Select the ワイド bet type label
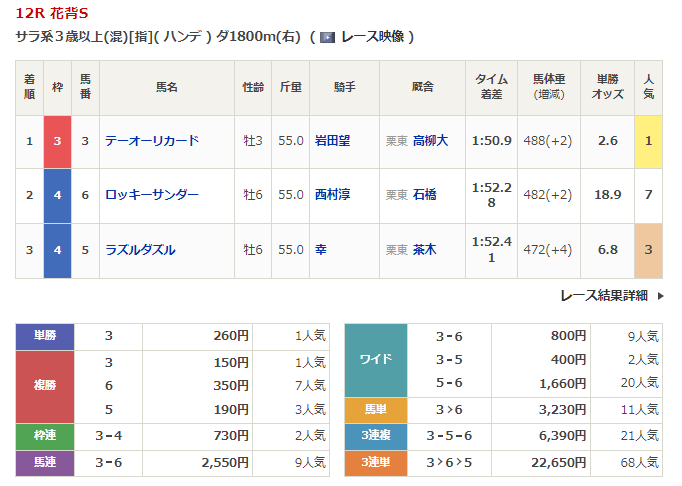682x486 pixels. pyautogui.click(x=375, y=360)
